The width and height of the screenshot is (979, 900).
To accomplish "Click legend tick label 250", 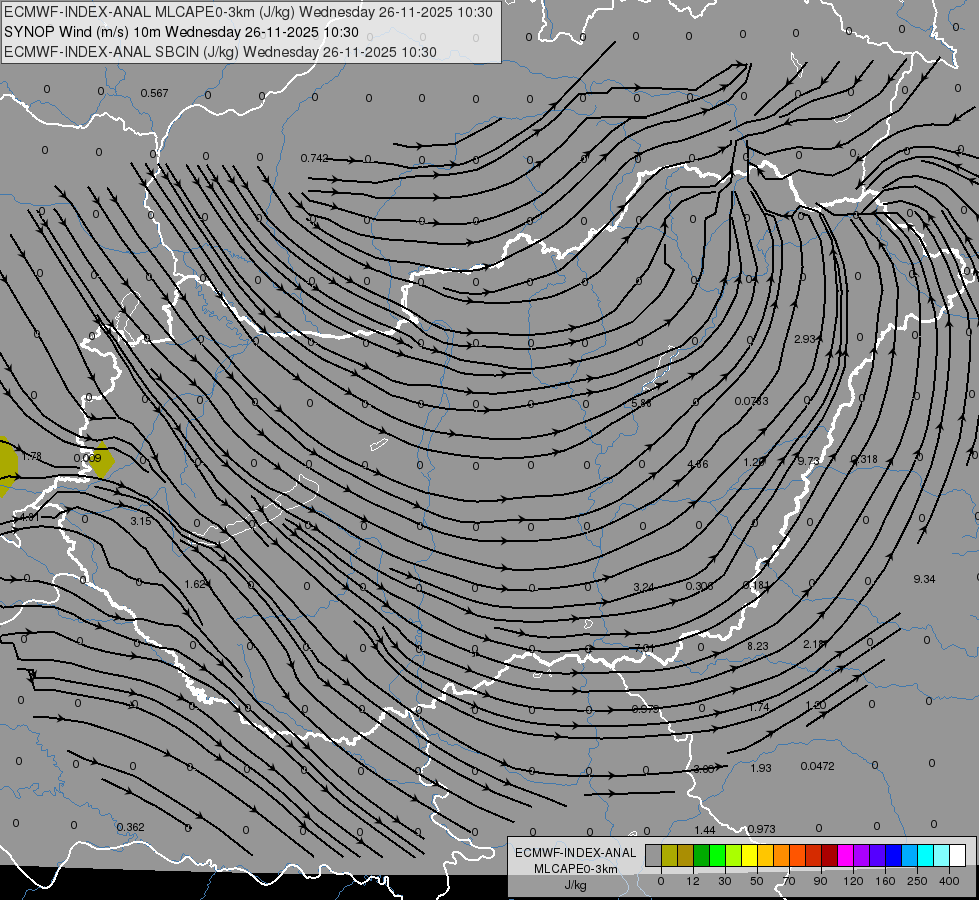I will [x=917, y=881].
